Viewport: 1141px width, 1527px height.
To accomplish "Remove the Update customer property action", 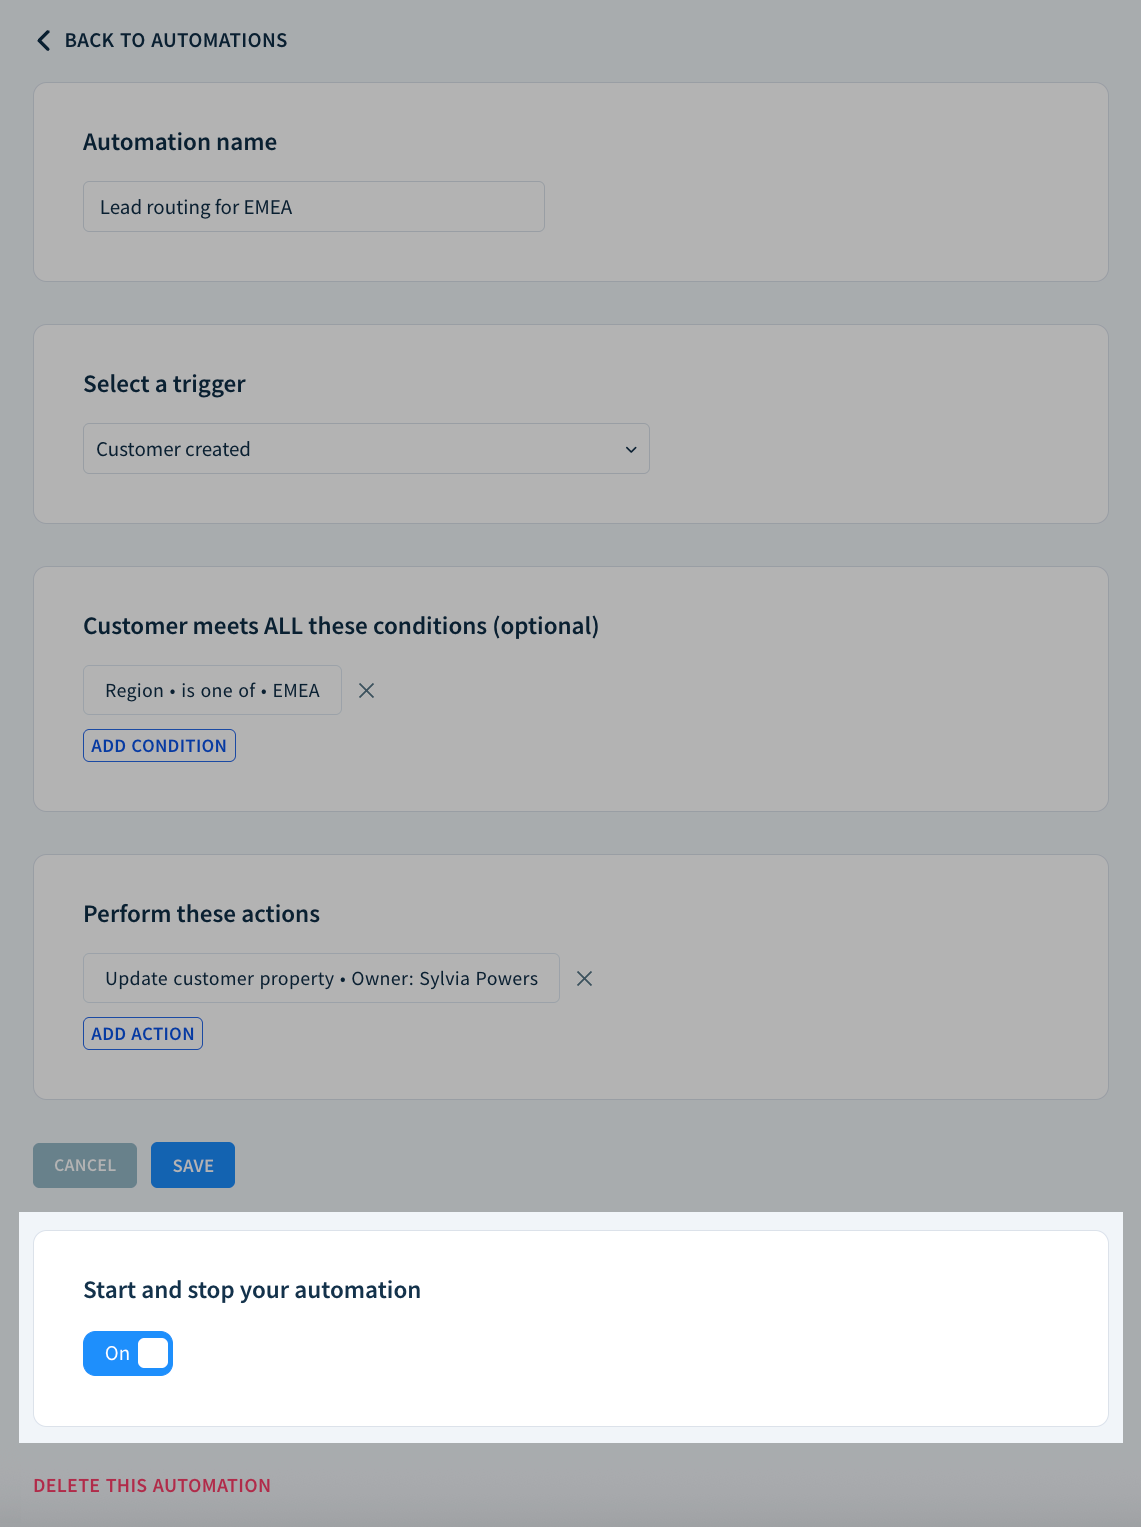I will coord(584,978).
